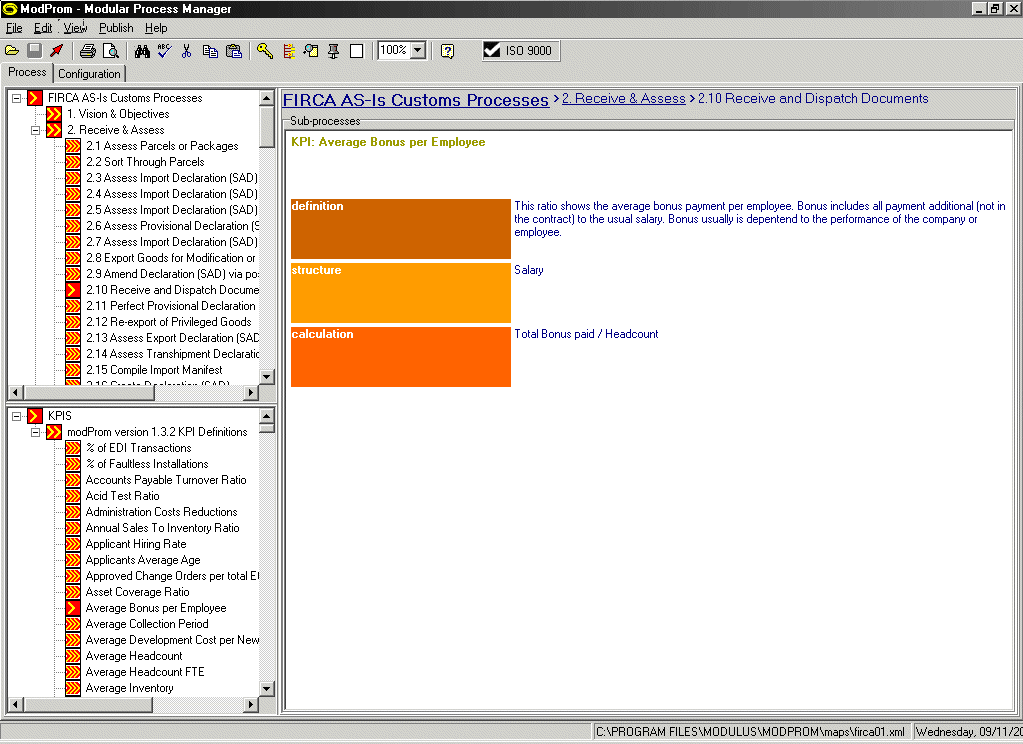Image resolution: width=1023 pixels, height=744 pixels.
Task: Toggle the empty white square toolbar box
Action: point(357,51)
